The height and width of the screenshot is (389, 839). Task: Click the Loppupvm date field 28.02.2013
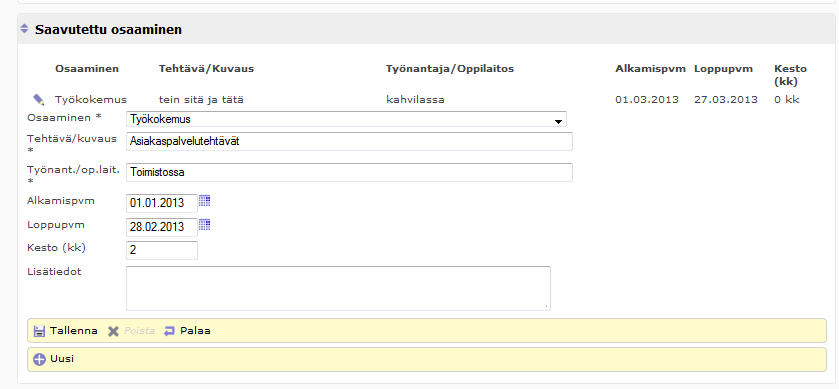click(x=162, y=227)
